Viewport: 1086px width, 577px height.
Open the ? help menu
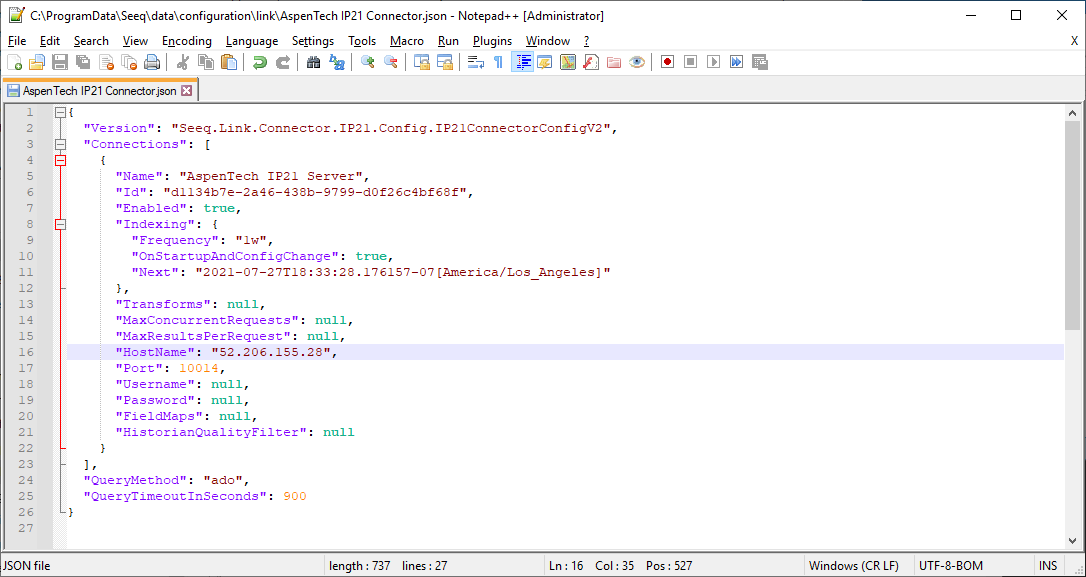coord(587,41)
